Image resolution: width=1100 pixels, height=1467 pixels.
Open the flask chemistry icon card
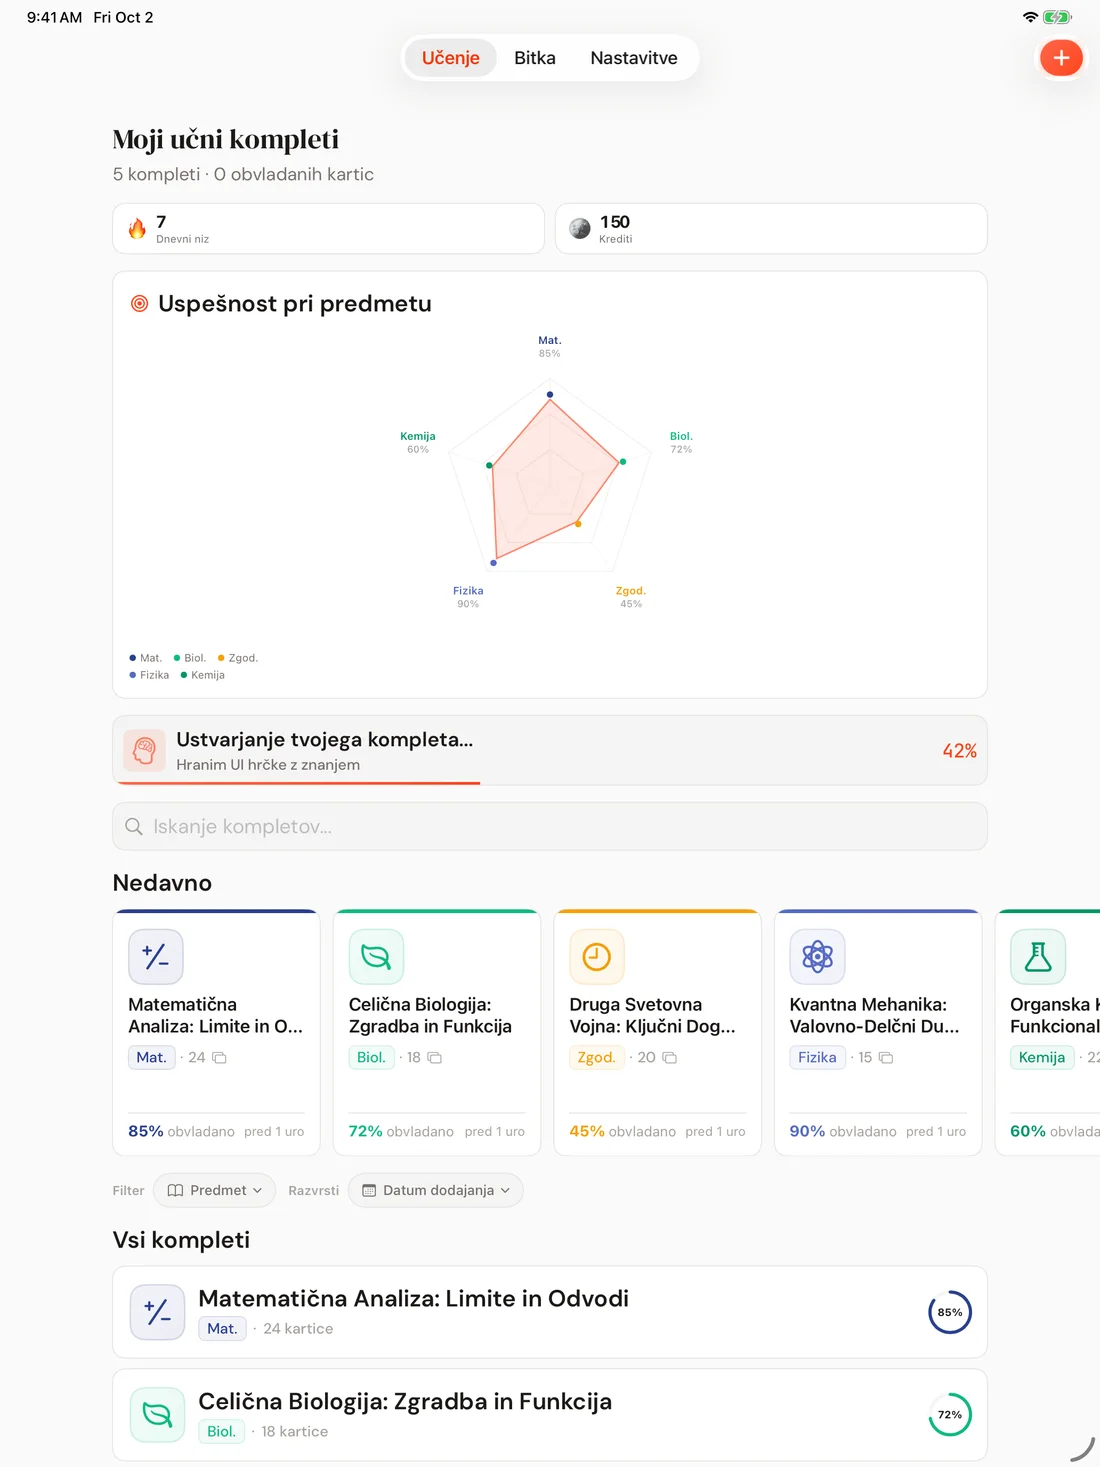point(1038,957)
